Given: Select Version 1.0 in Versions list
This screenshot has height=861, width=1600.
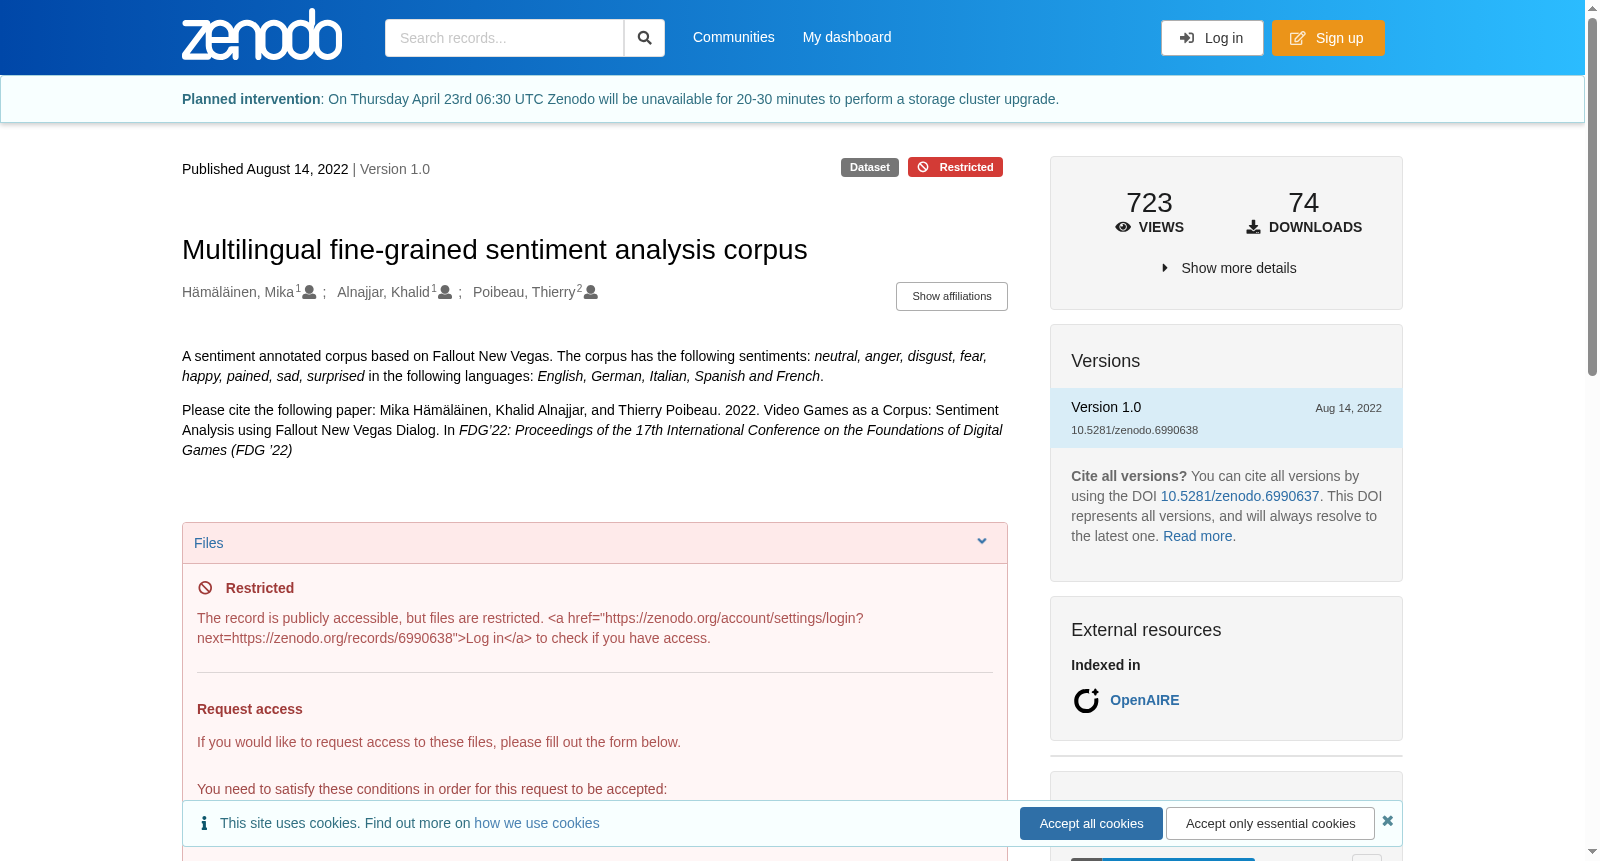Looking at the screenshot, I should [x=1226, y=418].
